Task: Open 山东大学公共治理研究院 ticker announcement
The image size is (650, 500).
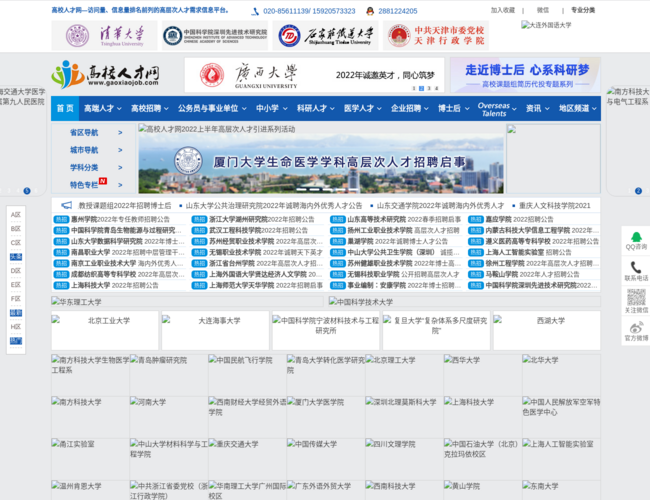Action: [274, 206]
